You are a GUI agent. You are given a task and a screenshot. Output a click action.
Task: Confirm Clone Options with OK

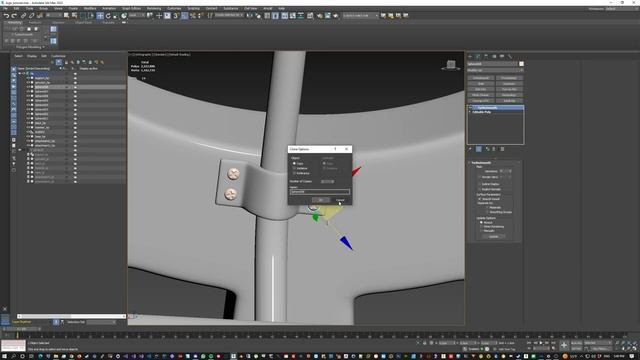click(320, 200)
